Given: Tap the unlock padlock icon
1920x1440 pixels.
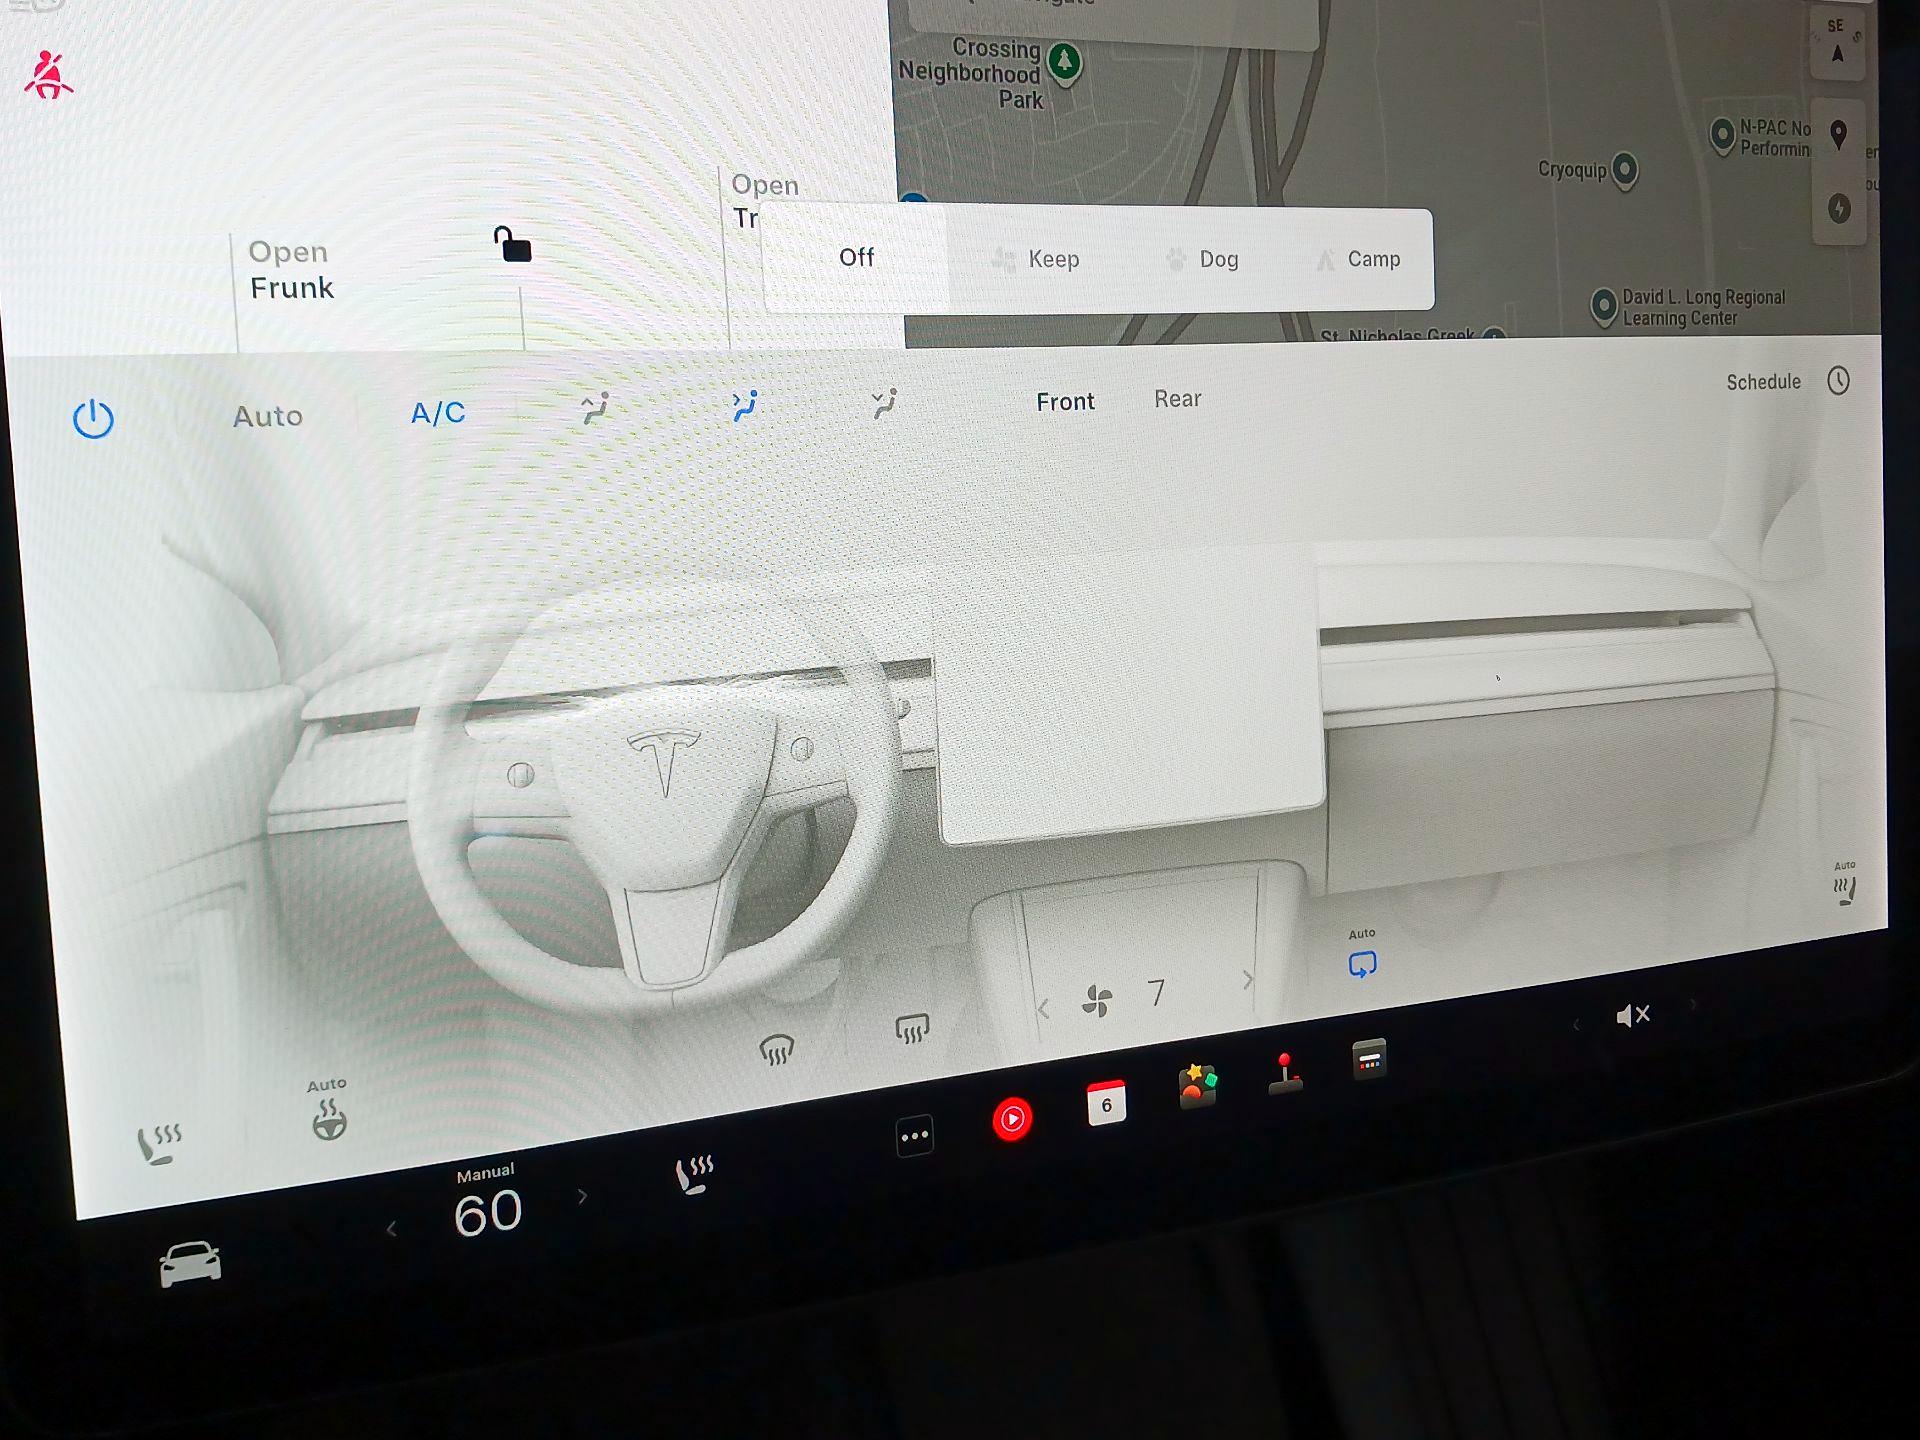Looking at the screenshot, I should click(512, 244).
